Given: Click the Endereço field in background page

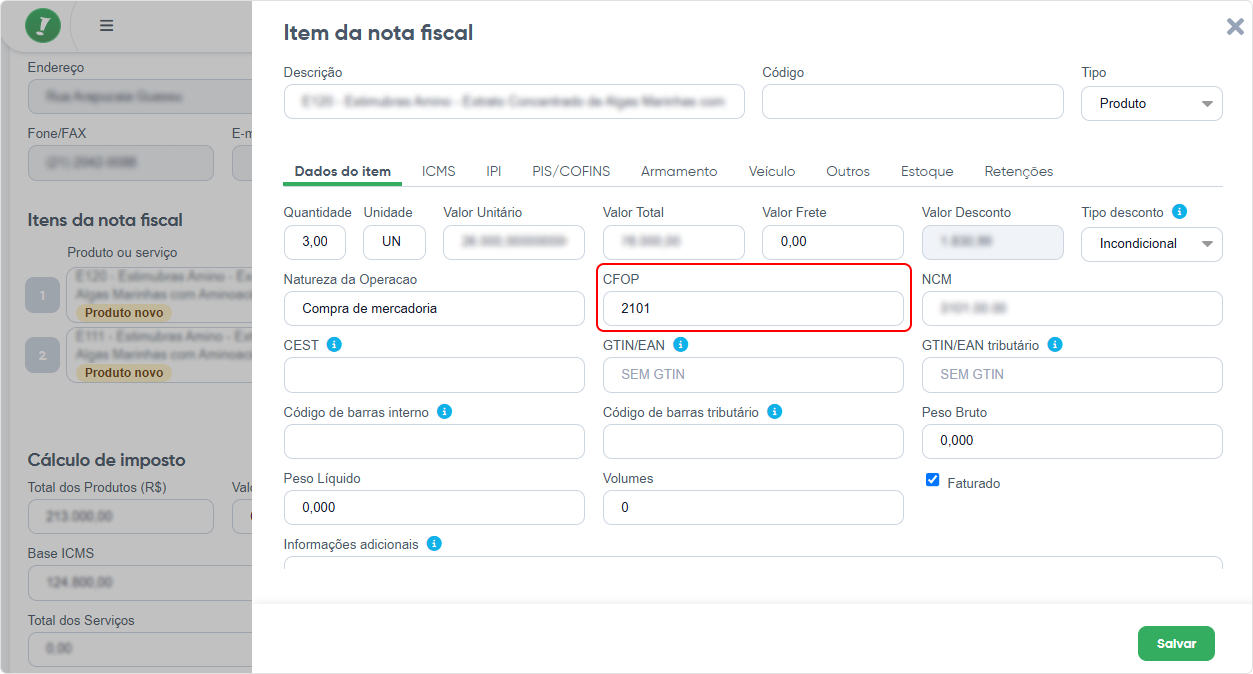Looking at the screenshot, I should click(139, 97).
